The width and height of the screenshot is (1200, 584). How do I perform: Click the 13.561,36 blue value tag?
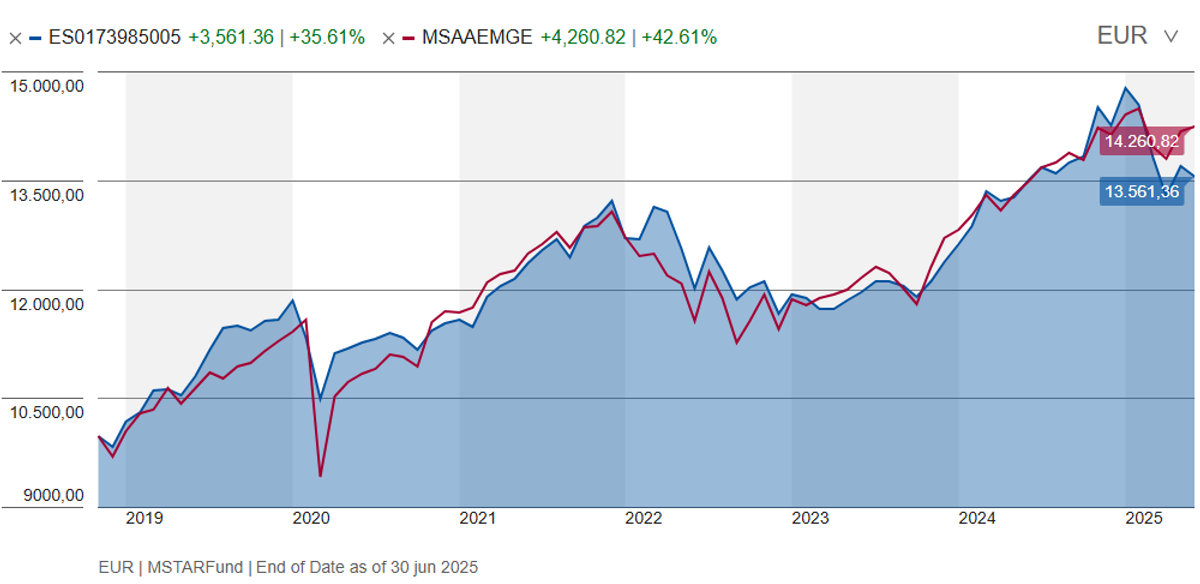(x=1141, y=191)
